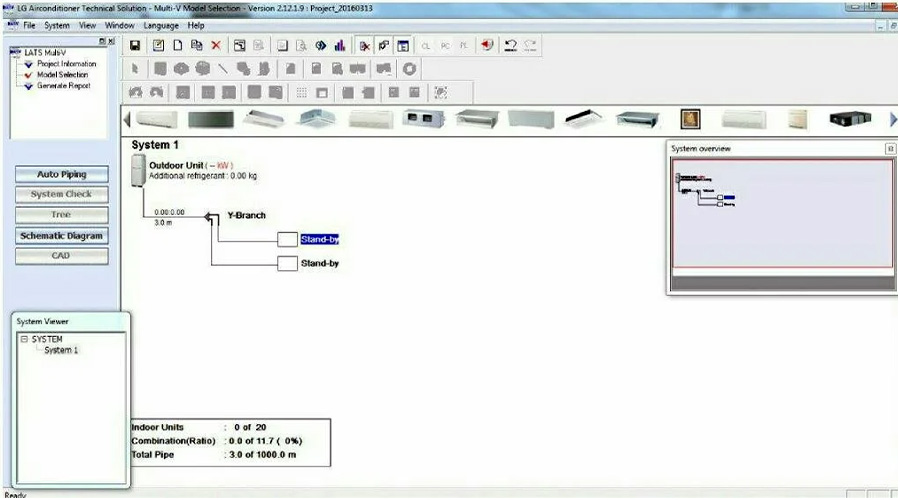Click the print preview magnifier page icon
Image resolution: width=900 pixels, height=500 pixels.
tap(301, 45)
